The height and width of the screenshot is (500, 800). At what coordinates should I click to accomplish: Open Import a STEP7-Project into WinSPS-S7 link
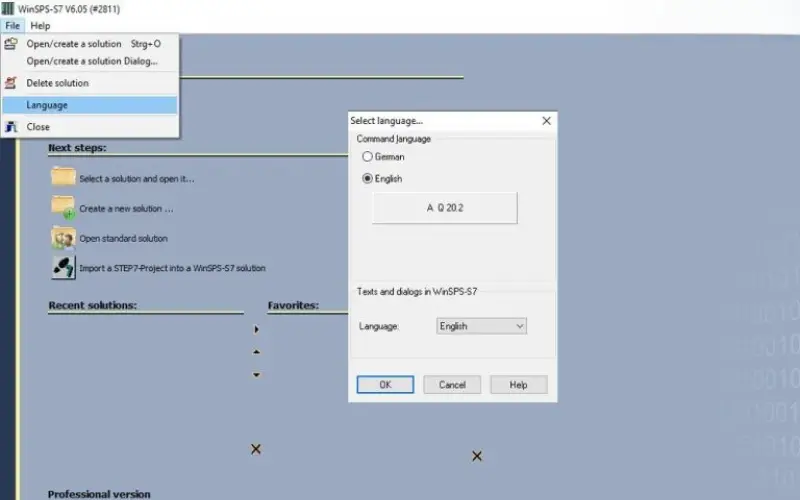[172, 268]
